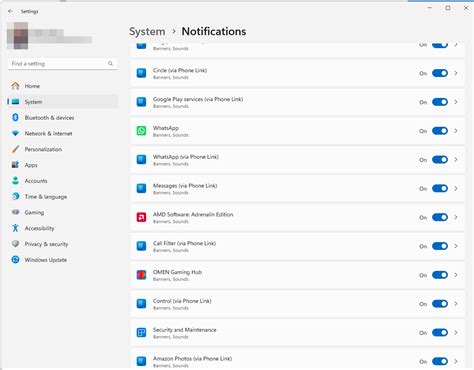
Task: Open OMEN Gaming Hub chevron arrow
Action: [x=456, y=275]
